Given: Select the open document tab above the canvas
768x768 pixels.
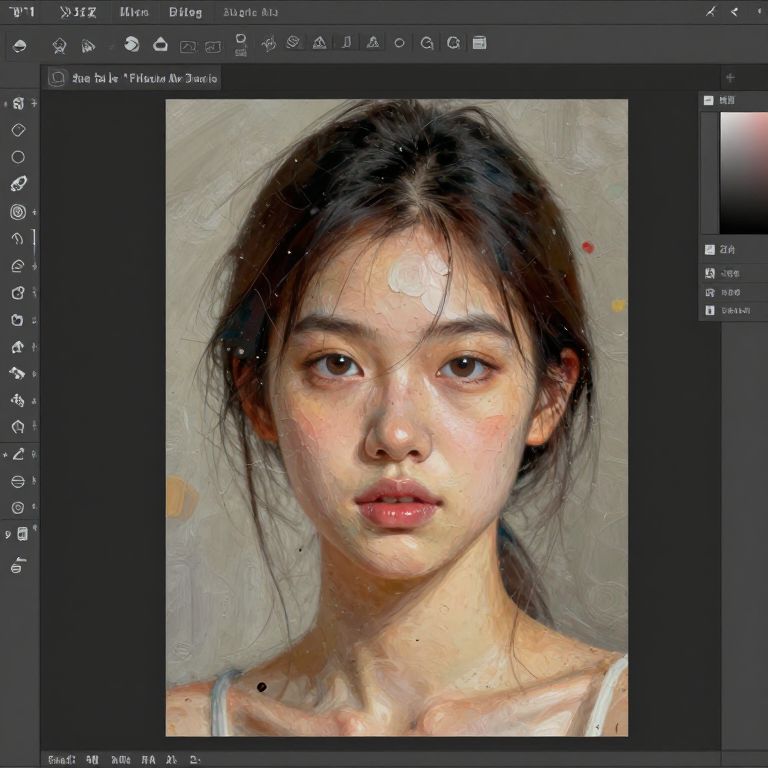Looking at the screenshot, I should pos(133,78).
